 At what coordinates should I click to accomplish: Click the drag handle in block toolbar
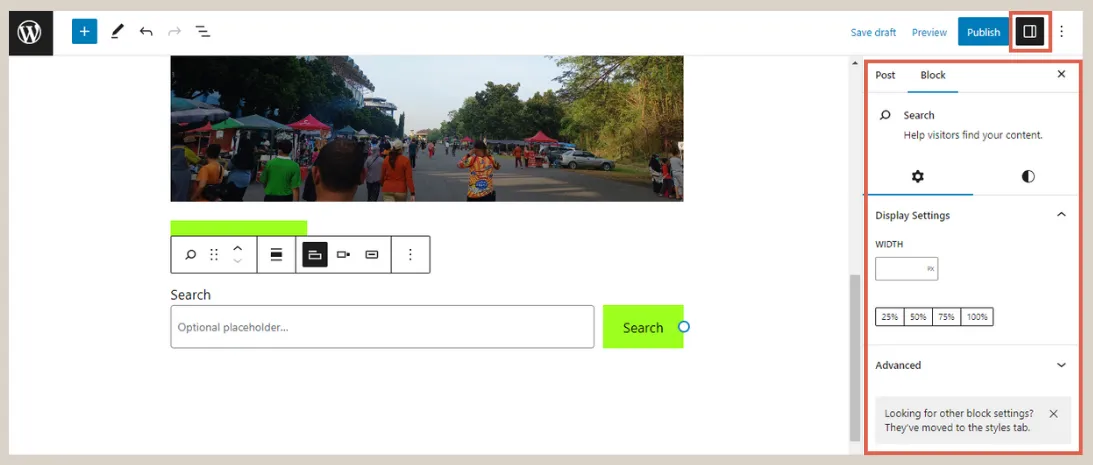click(x=214, y=255)
